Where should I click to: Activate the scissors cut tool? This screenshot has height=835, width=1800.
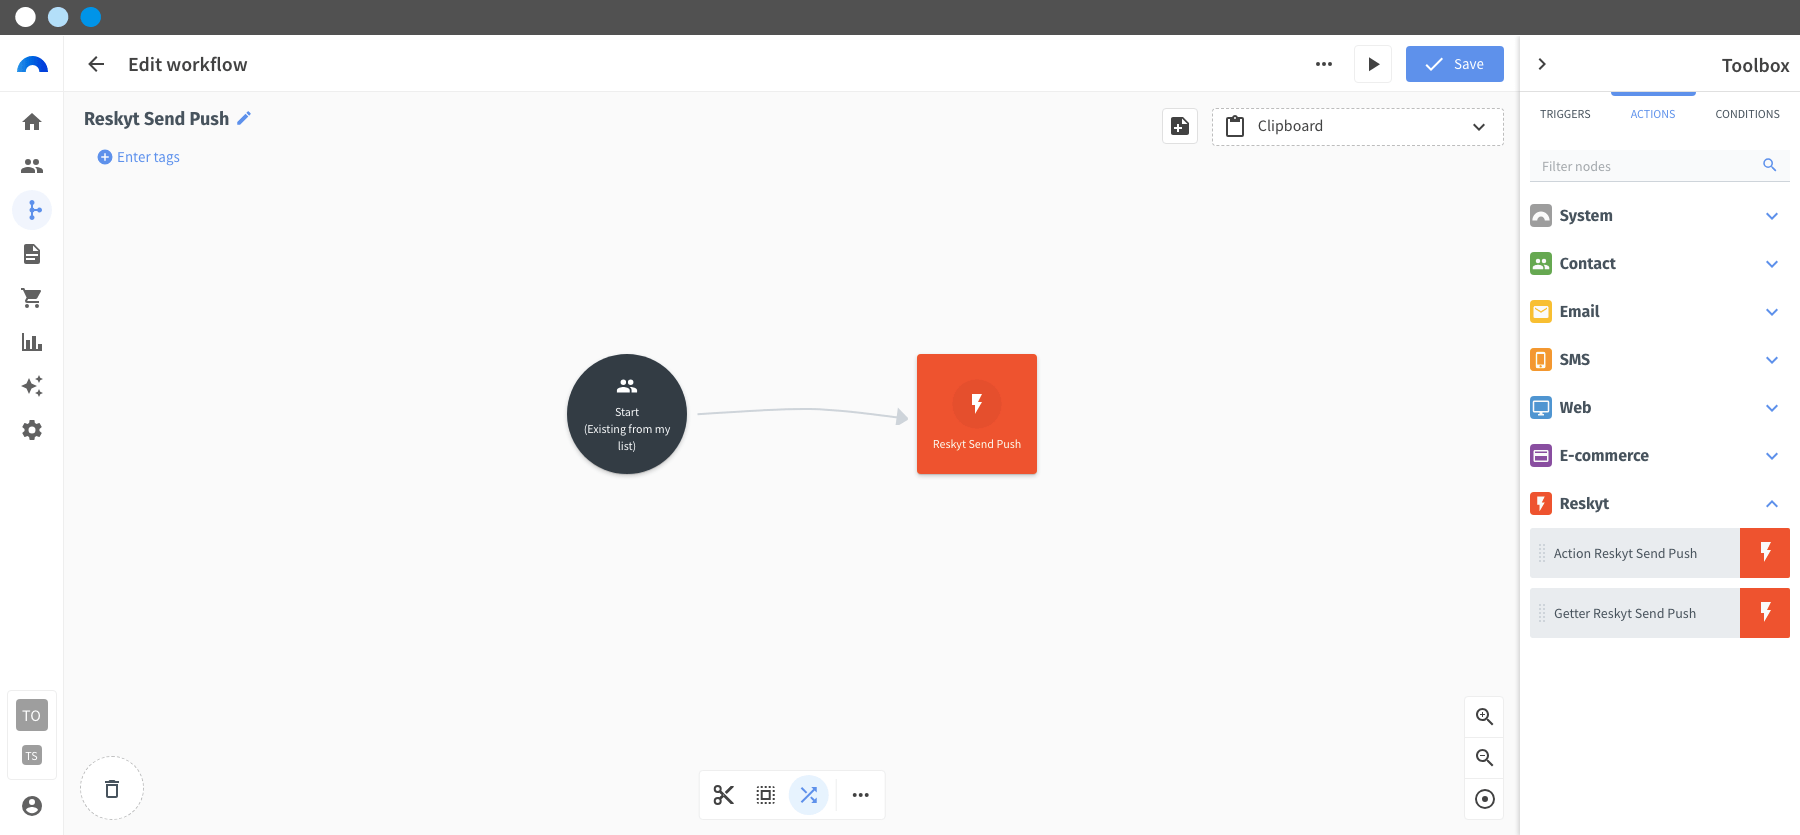tap(724, 795)
